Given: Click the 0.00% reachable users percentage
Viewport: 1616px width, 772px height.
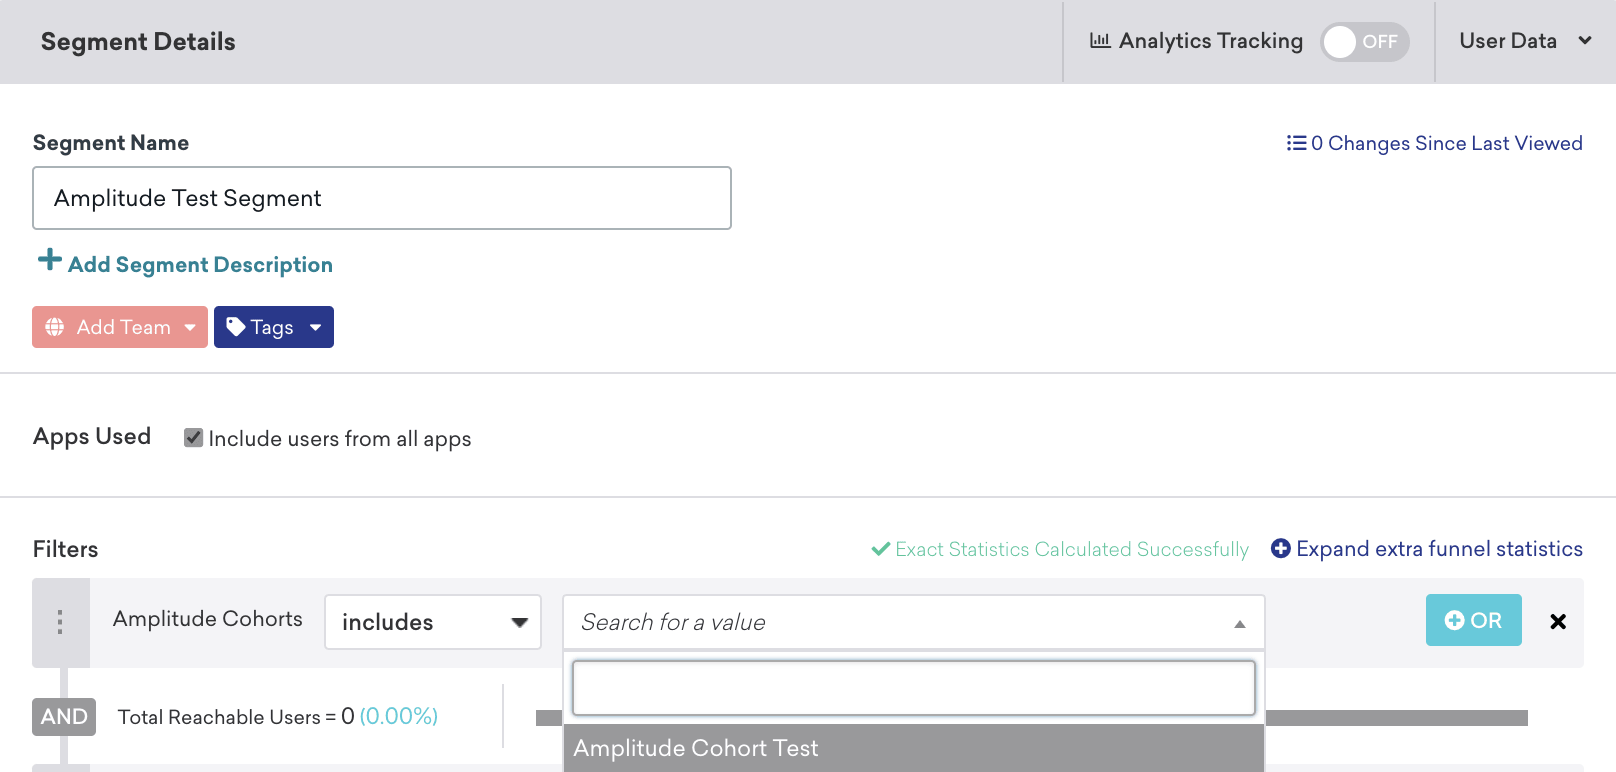Looking at the screenshot, I should pyautogui.click(x=399, y=716).
